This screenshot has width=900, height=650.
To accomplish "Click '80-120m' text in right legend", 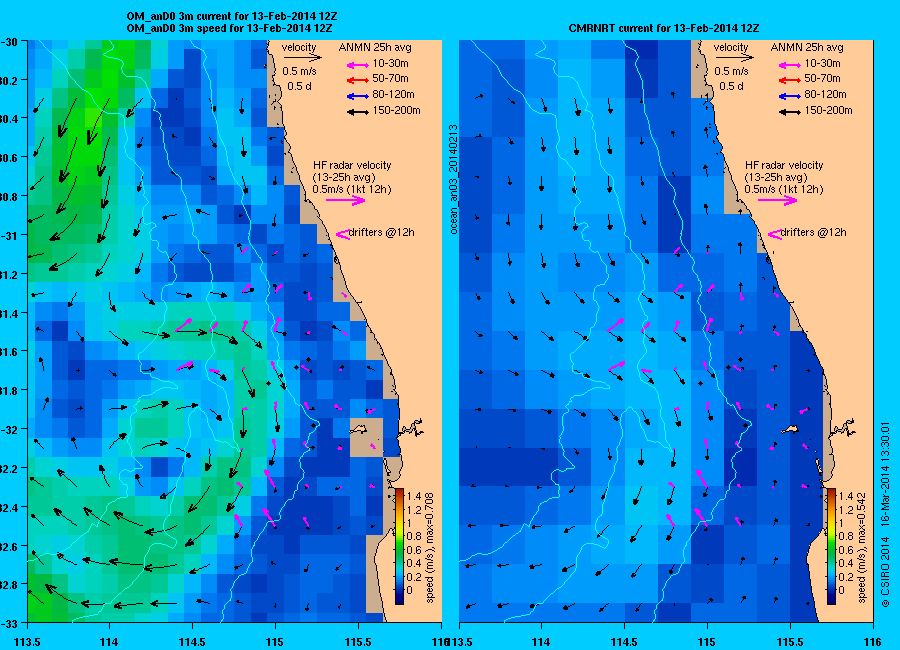I will click(826, 94).
